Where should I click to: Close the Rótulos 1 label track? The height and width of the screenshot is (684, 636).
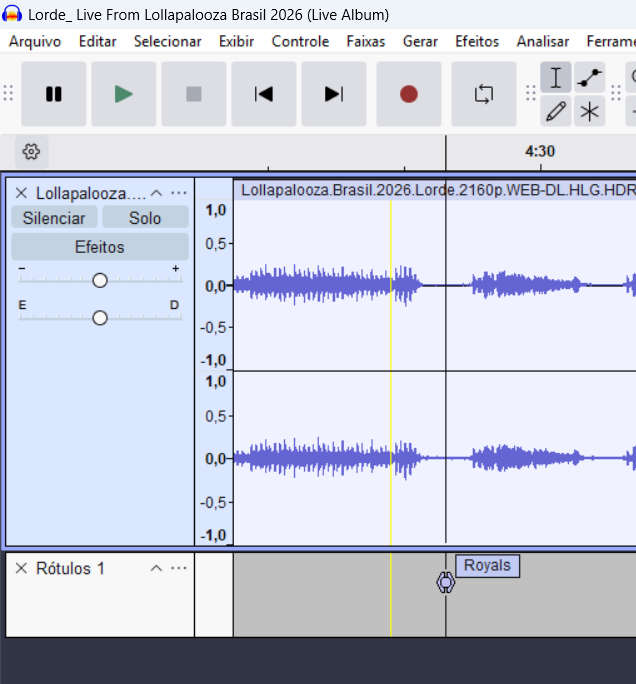coord(21,568)
